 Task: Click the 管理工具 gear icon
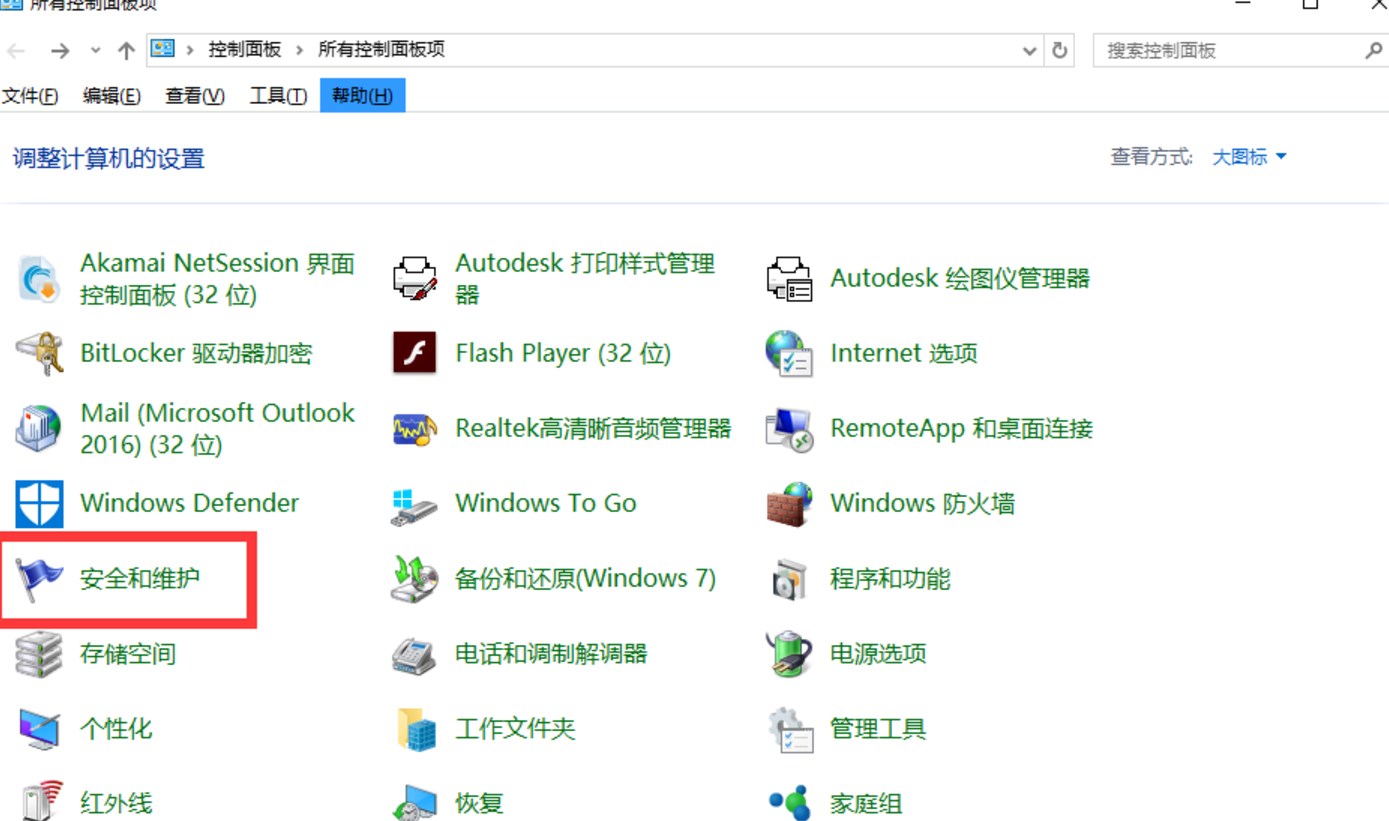pyautogui.click(x=790, y=729)
